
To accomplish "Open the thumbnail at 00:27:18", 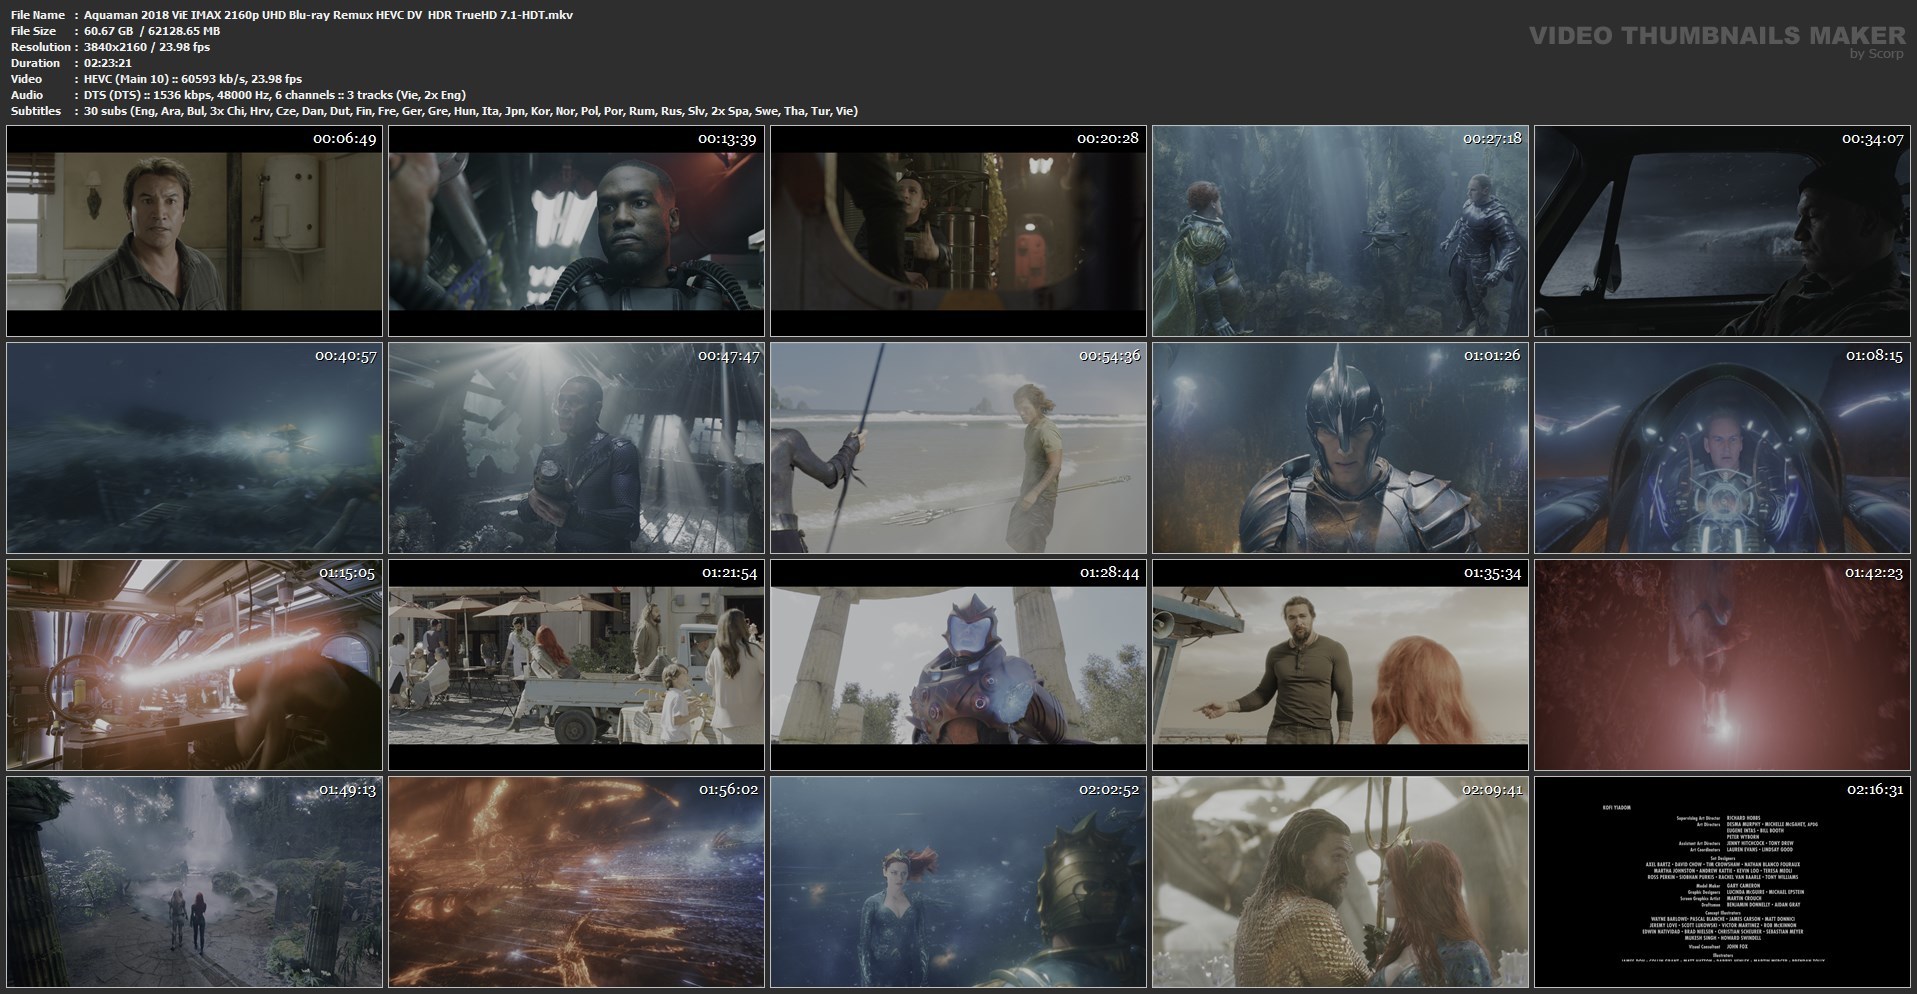I will pyautogui.click(x=1340, y=231).
